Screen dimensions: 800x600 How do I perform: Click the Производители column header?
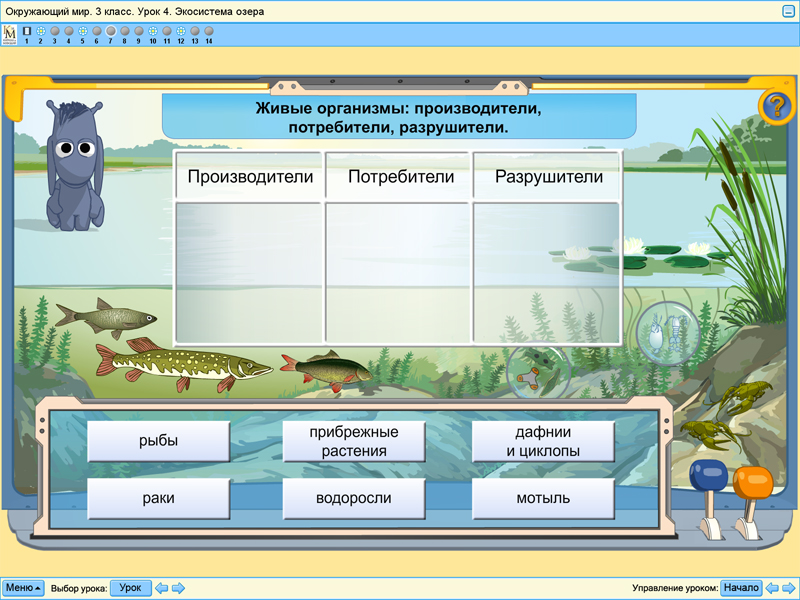pyautogui.click(x=249, y=176)
